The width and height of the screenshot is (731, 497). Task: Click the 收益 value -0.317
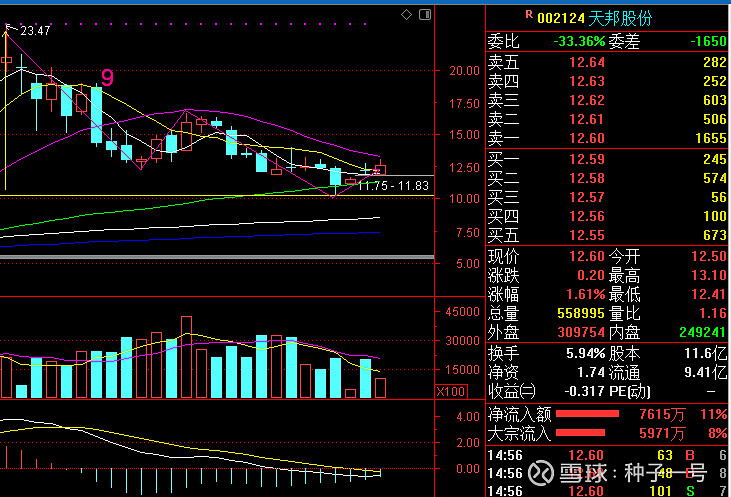tap(584, 391)
